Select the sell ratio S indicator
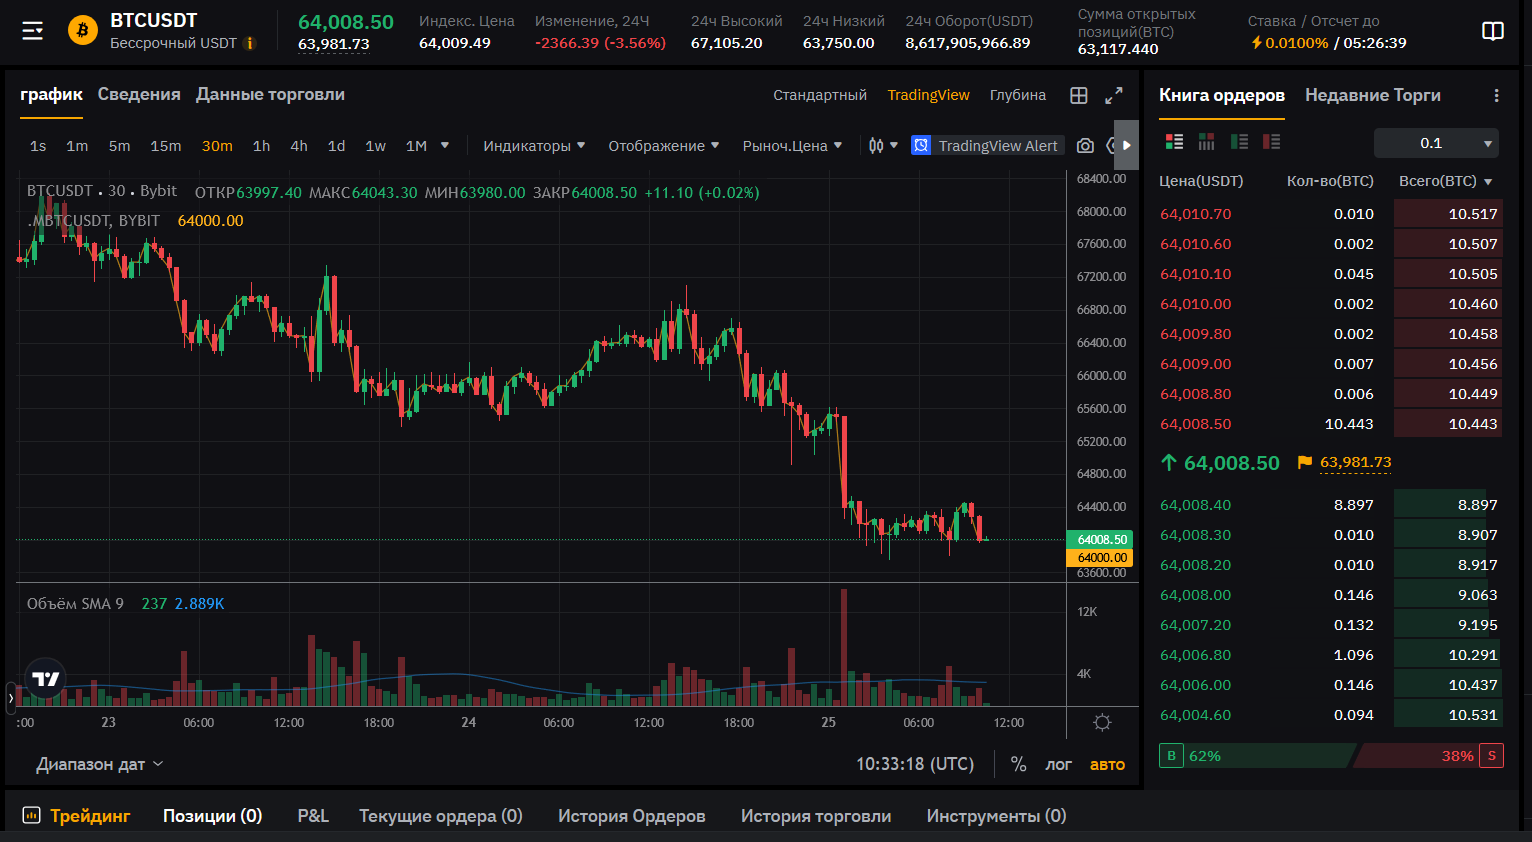Viewport: 1532px width, 842px height. tap(1491, 756)
